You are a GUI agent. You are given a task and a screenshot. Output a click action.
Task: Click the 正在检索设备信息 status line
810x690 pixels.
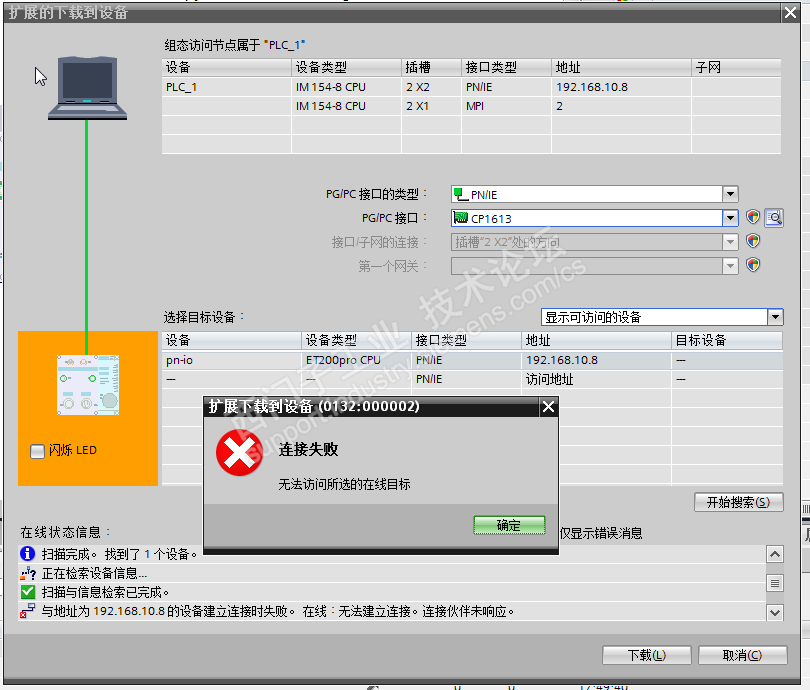94,573
